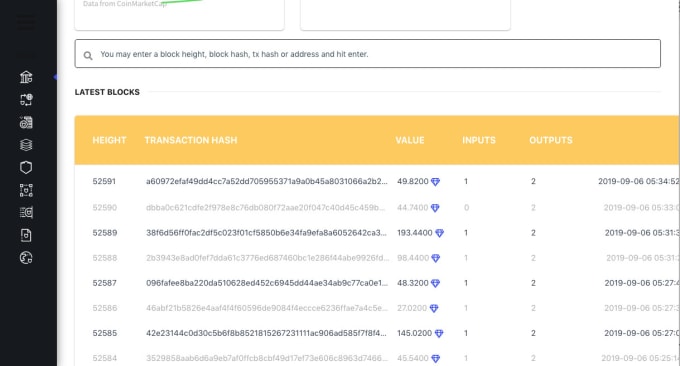
Task: Click the magnifier icon in the search box
Action: pos(88,56)
